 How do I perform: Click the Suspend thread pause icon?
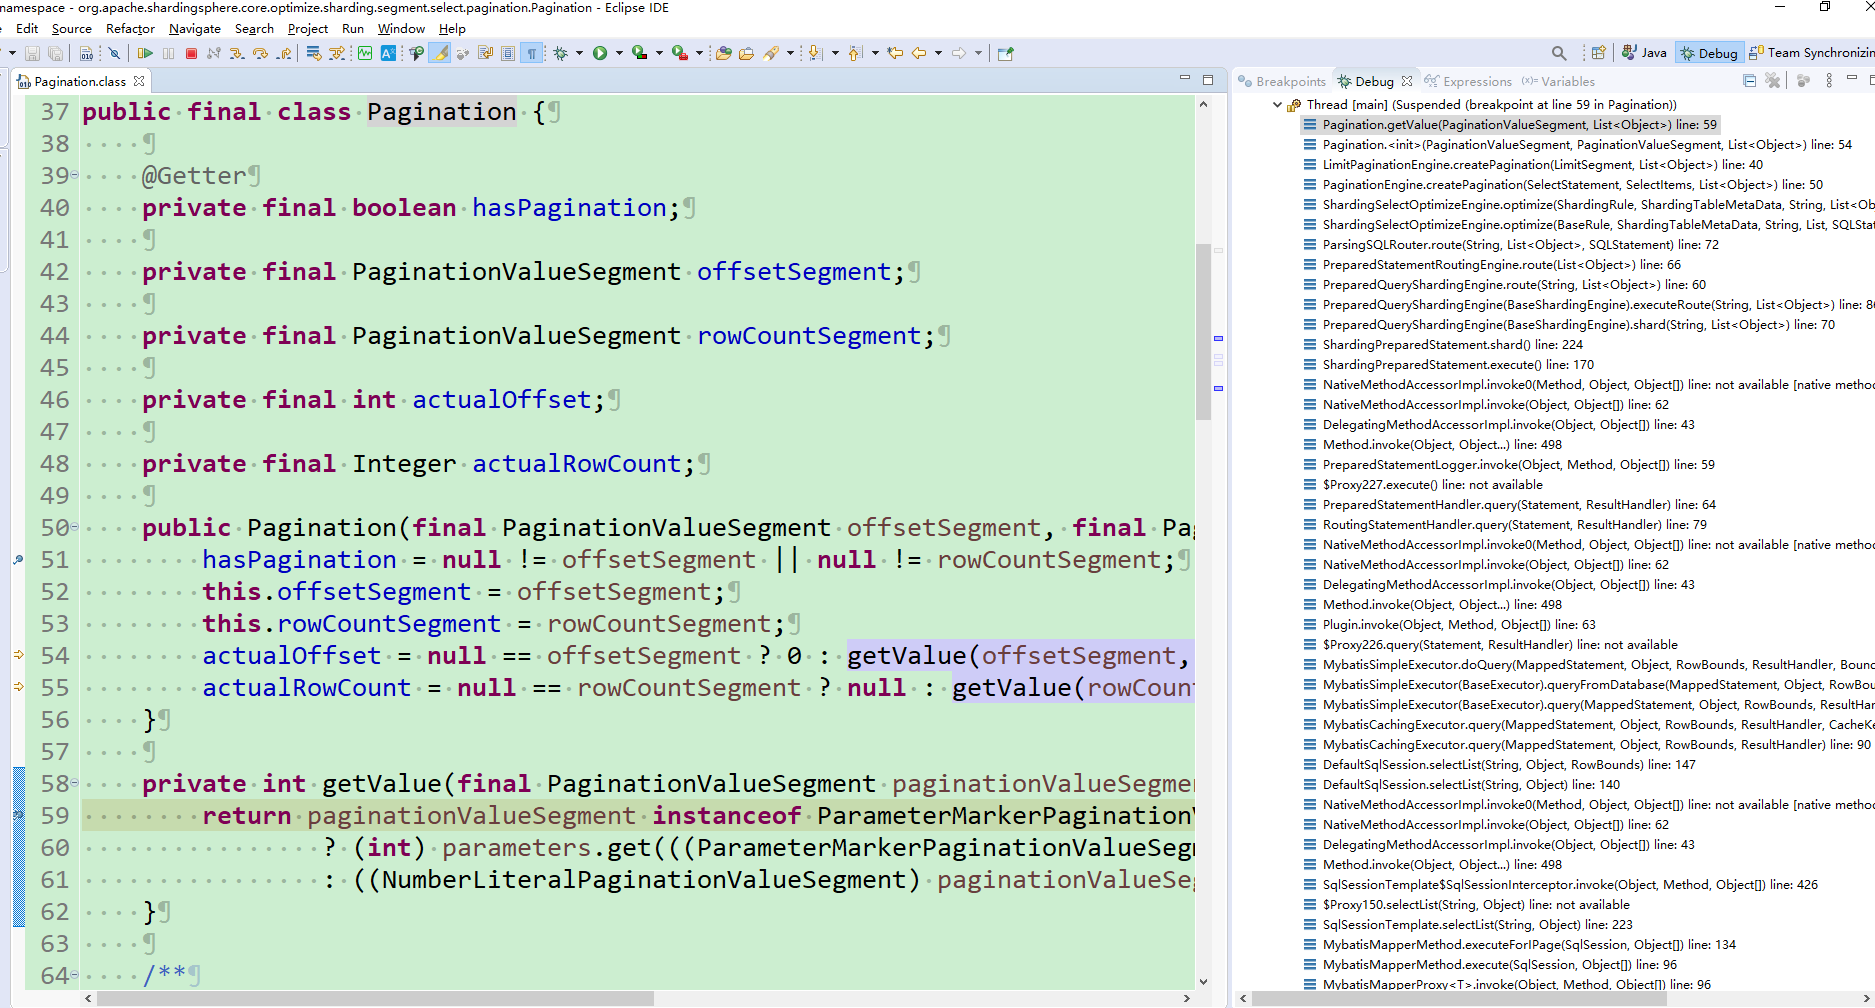(170, 52)
